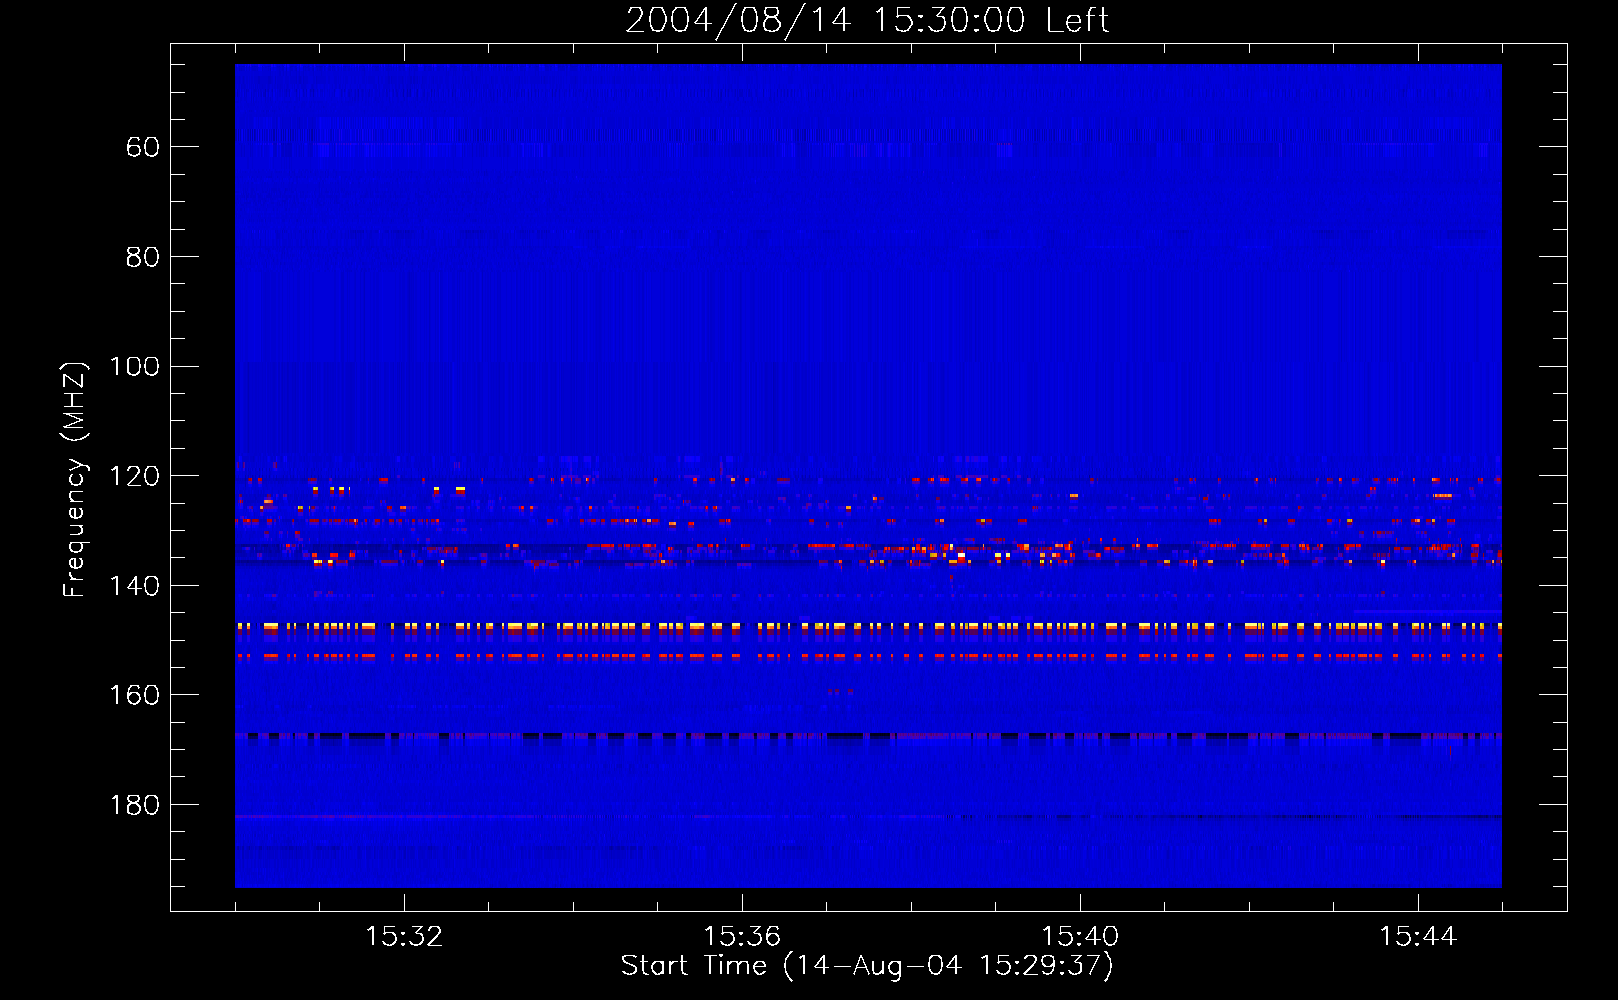The image size is (1618, 1000).
Task: Click the 15:32 time tick label
Action: point(404,937)
